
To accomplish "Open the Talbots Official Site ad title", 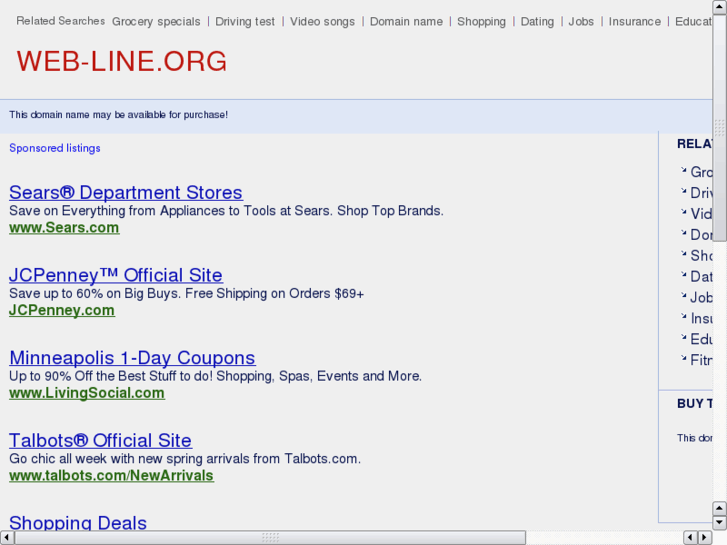I will [x=100, y=440].
